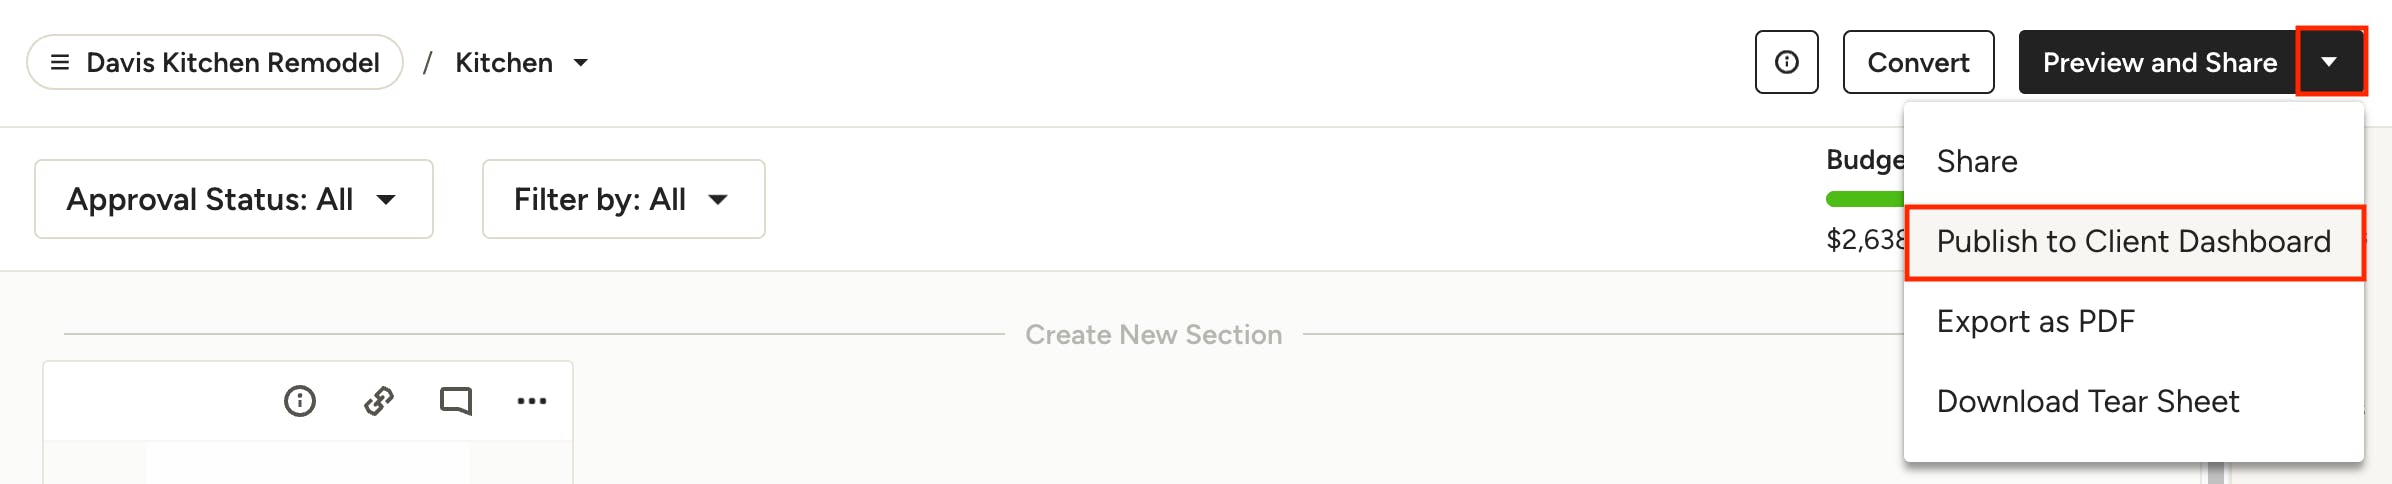
Task: Click the Convert button
Action: tap(1918, 62)
